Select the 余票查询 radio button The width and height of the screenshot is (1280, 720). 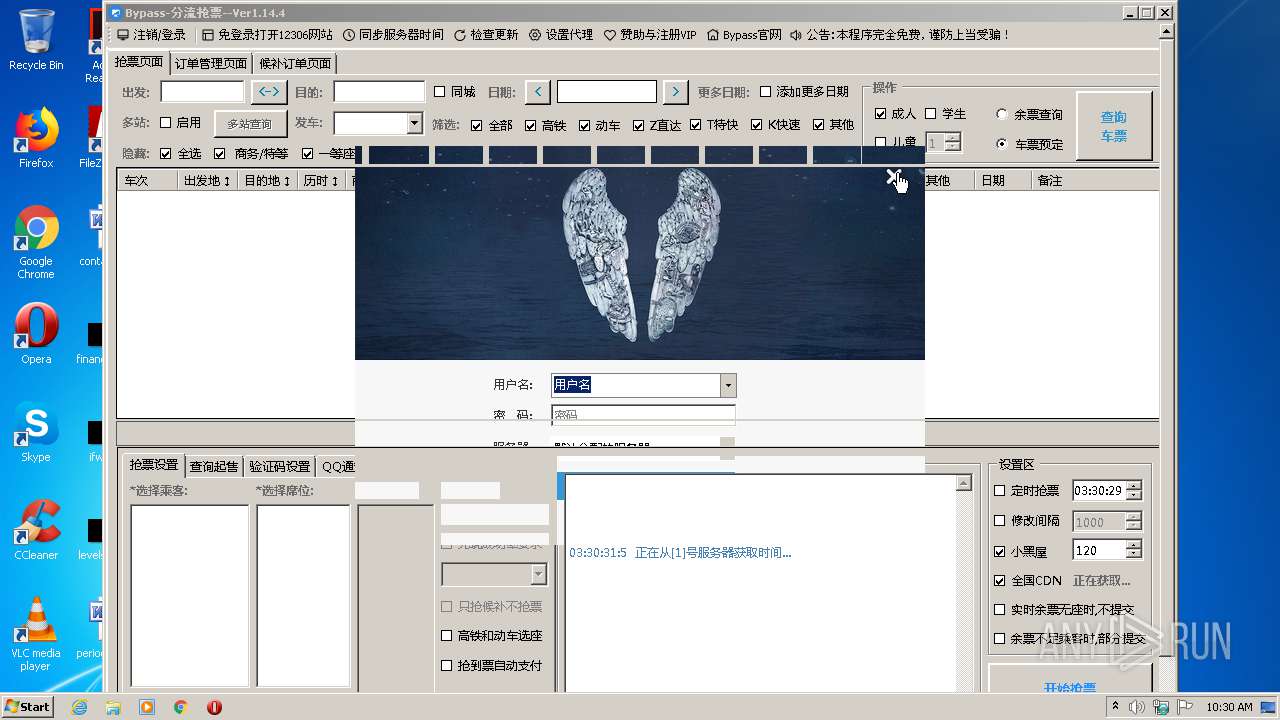pos(1002,114)
